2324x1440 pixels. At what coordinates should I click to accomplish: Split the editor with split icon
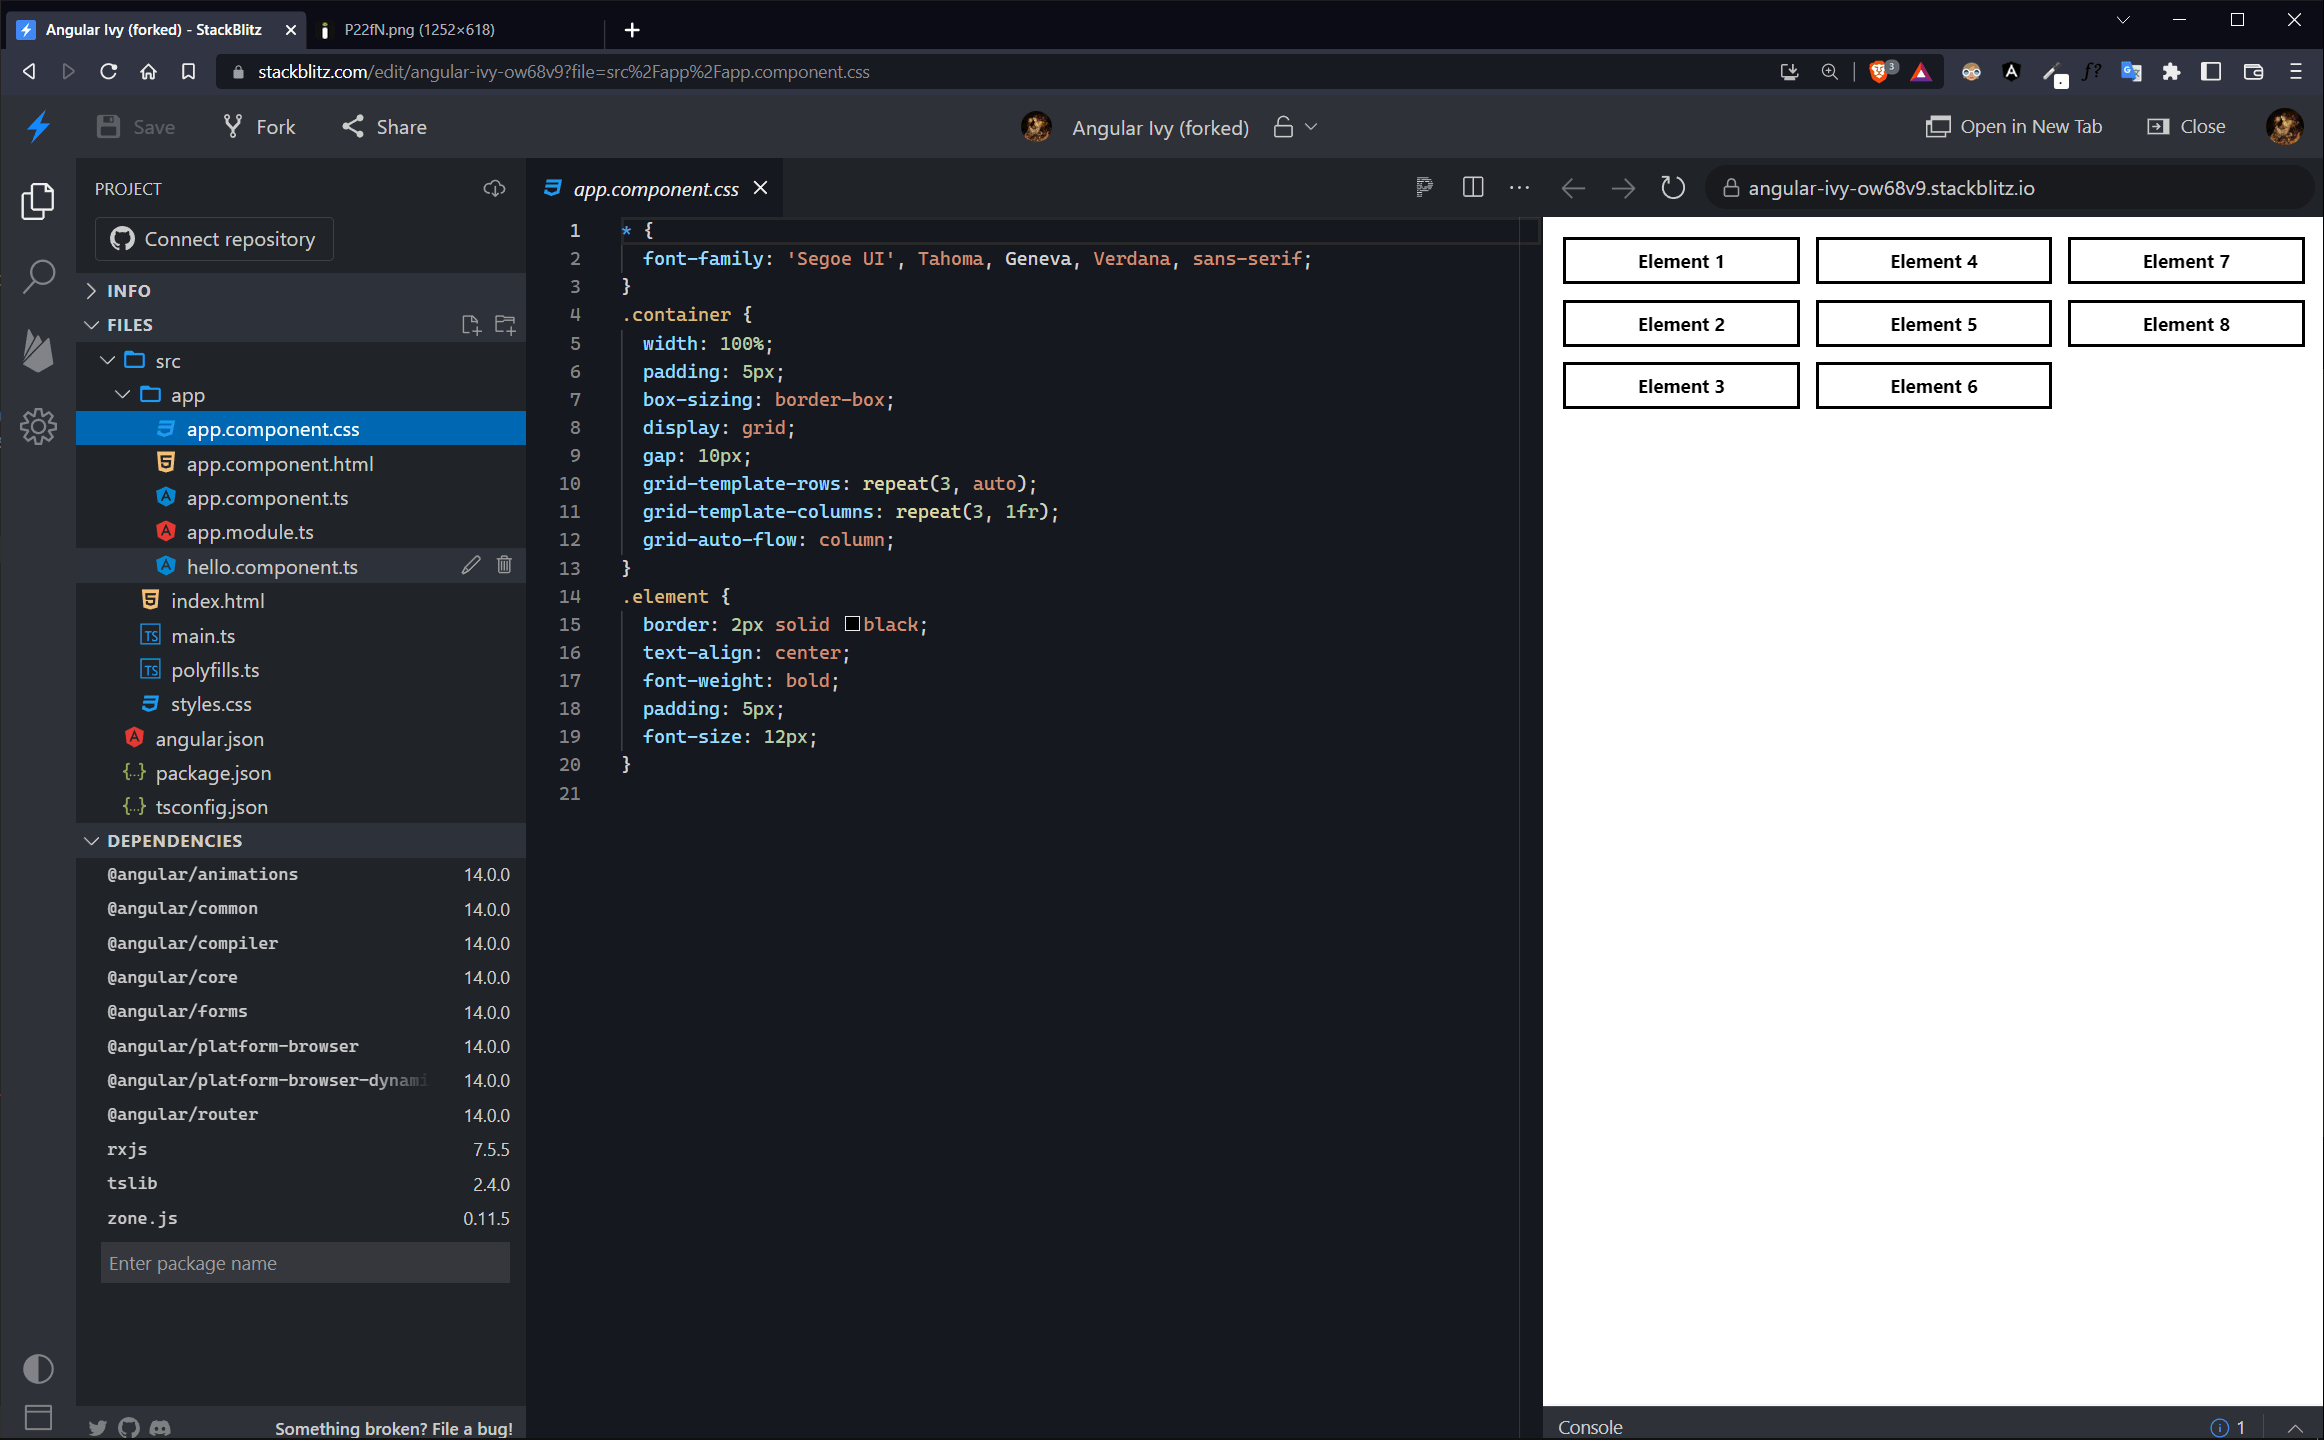click(1472, 187)
